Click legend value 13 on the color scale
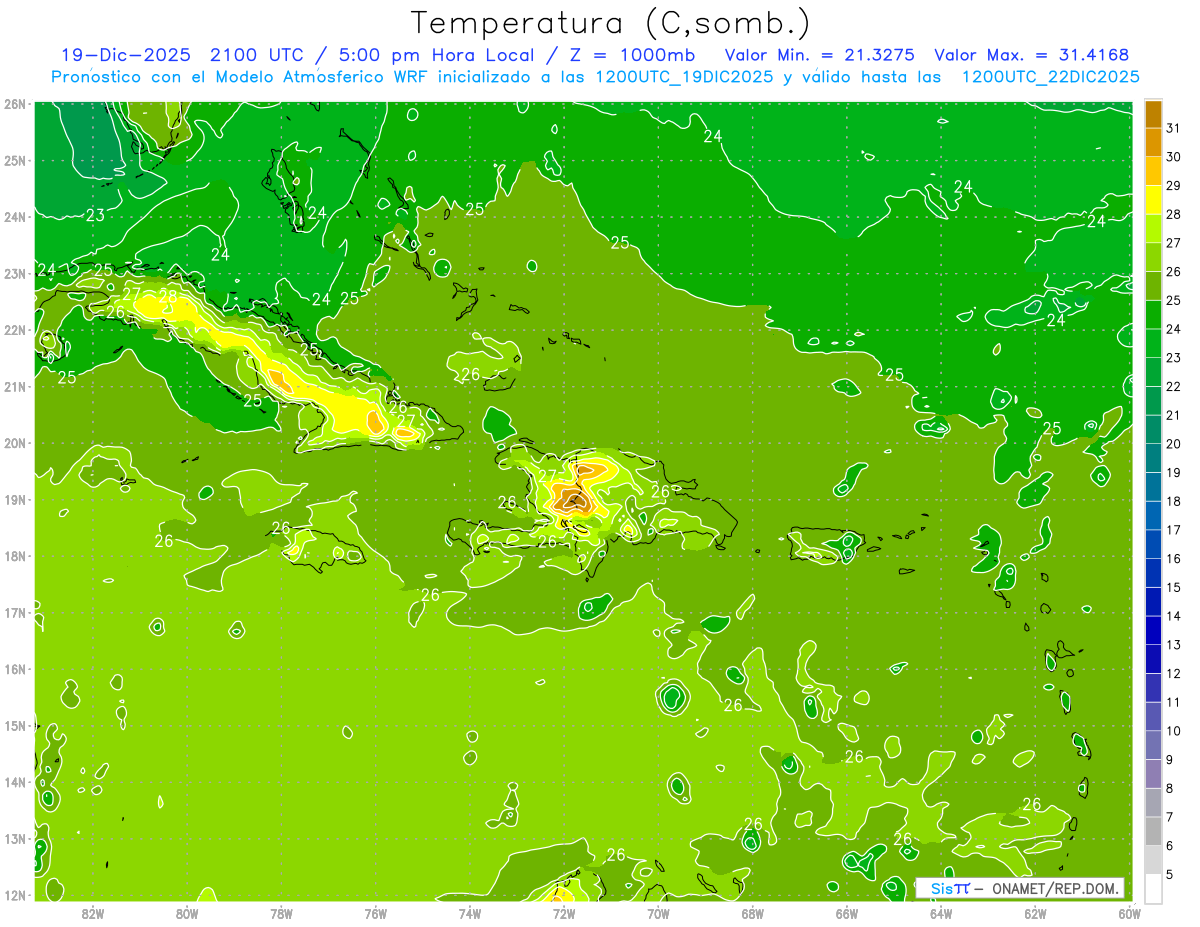Viewport: 1200px width, 927px height. pyautogui.click(x=1173, y=644)
